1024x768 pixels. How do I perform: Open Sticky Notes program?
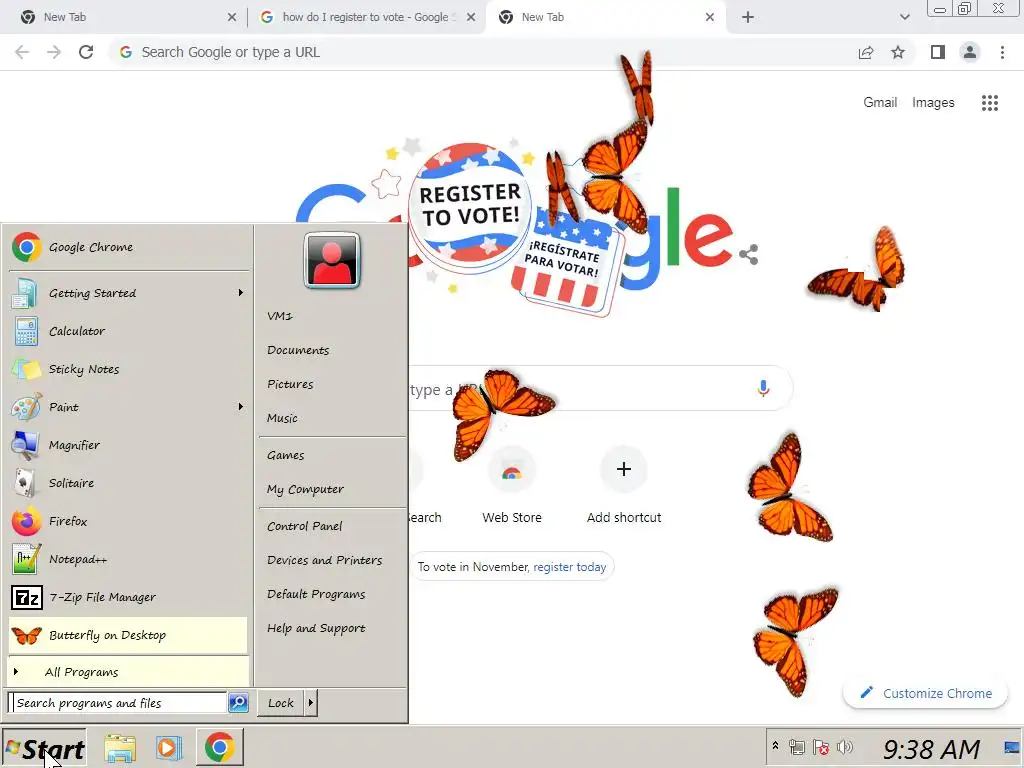tap(129, 369)
